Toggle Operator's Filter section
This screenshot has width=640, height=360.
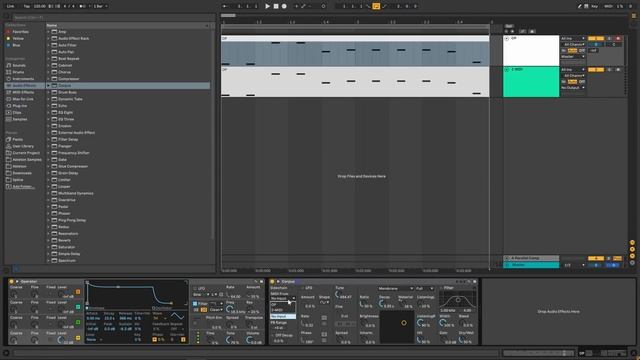(195, 304)
